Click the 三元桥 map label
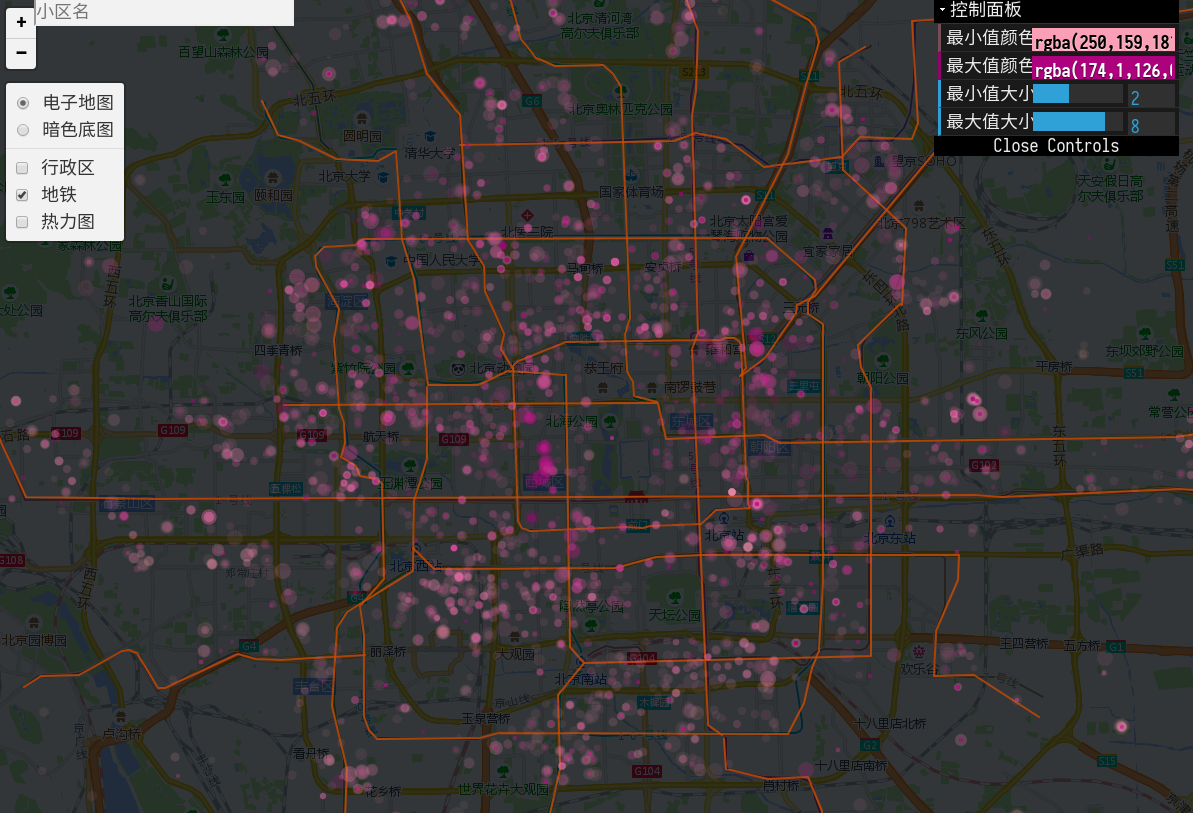This screenshot has height=813, width=1193. click(801, 308)
